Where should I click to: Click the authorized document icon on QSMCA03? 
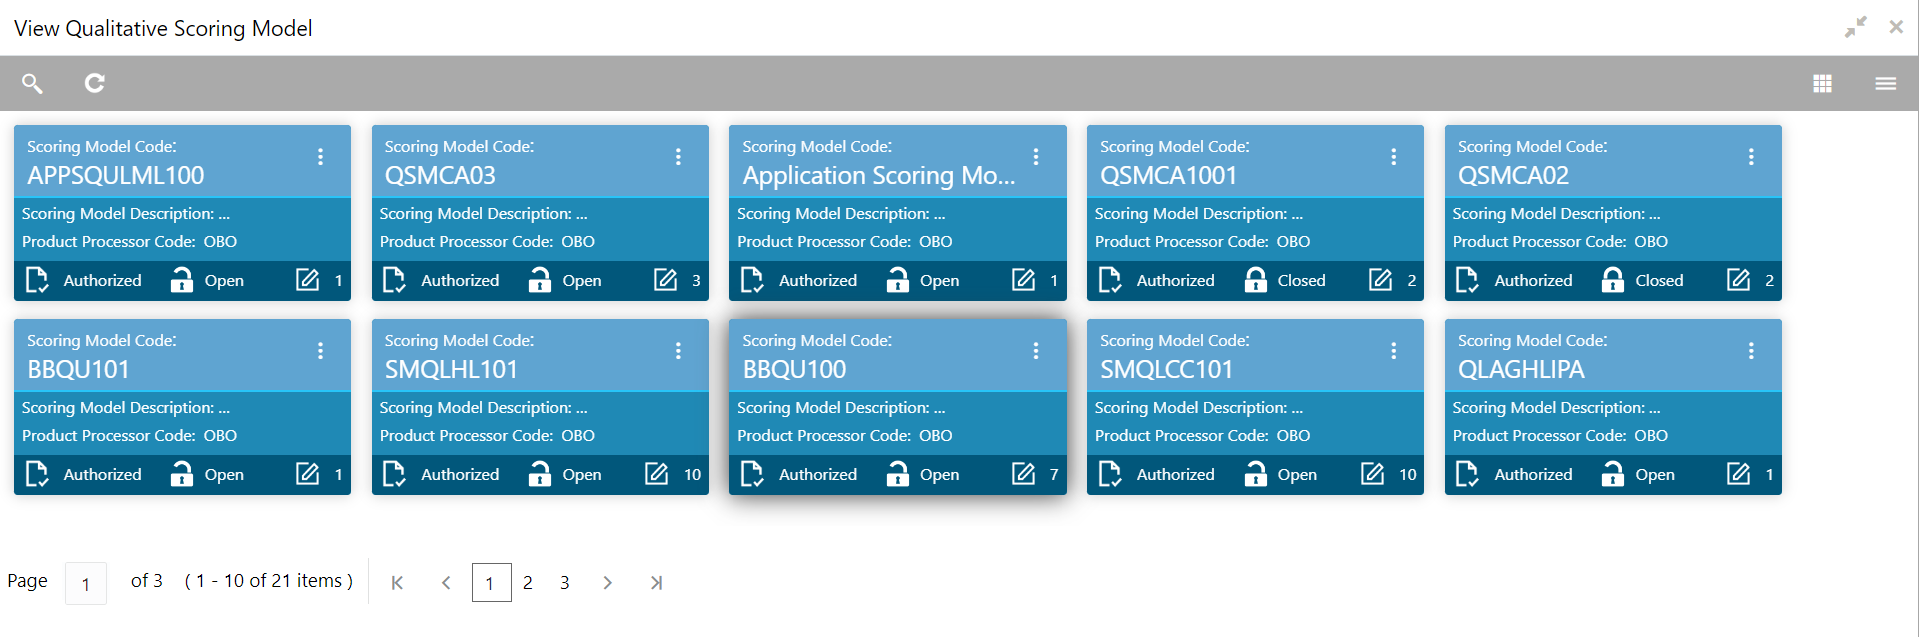394,280
